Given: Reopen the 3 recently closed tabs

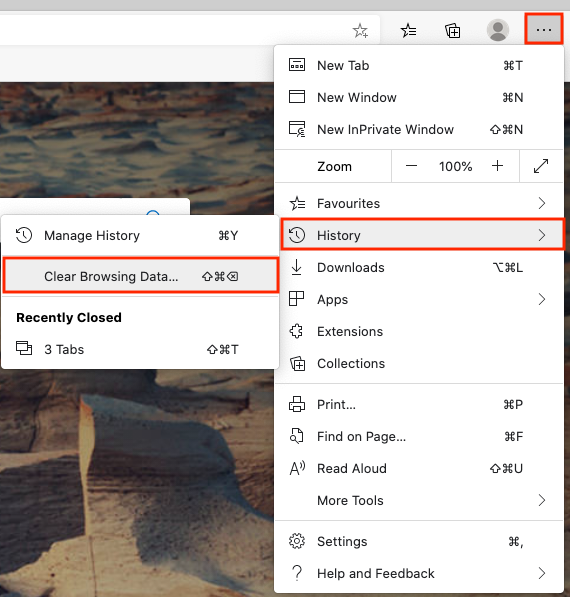Looking at the screenshot, I should tap(141, 349).
